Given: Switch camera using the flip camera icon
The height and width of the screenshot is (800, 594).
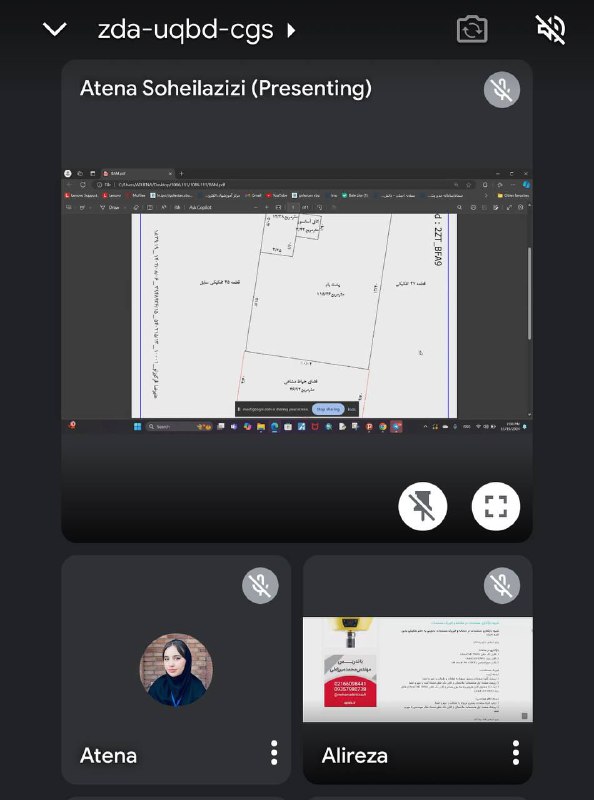Looking at the screenshot, I should coord(472,29).
